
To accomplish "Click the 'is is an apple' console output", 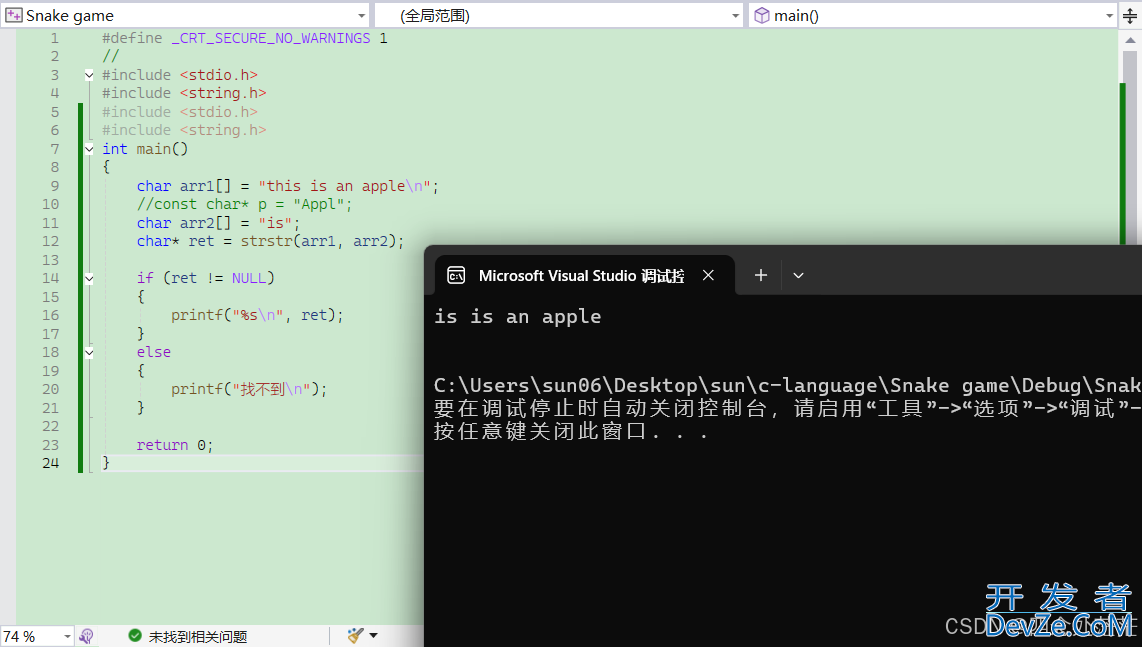I will pos(518,316).
